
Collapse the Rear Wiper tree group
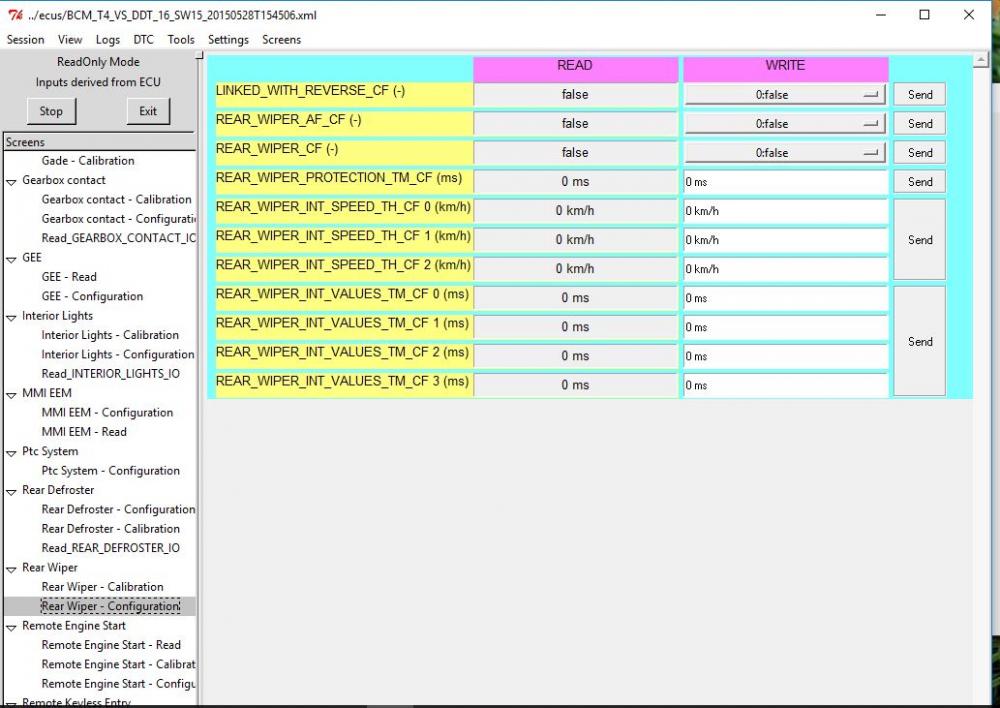click(11, 569)
